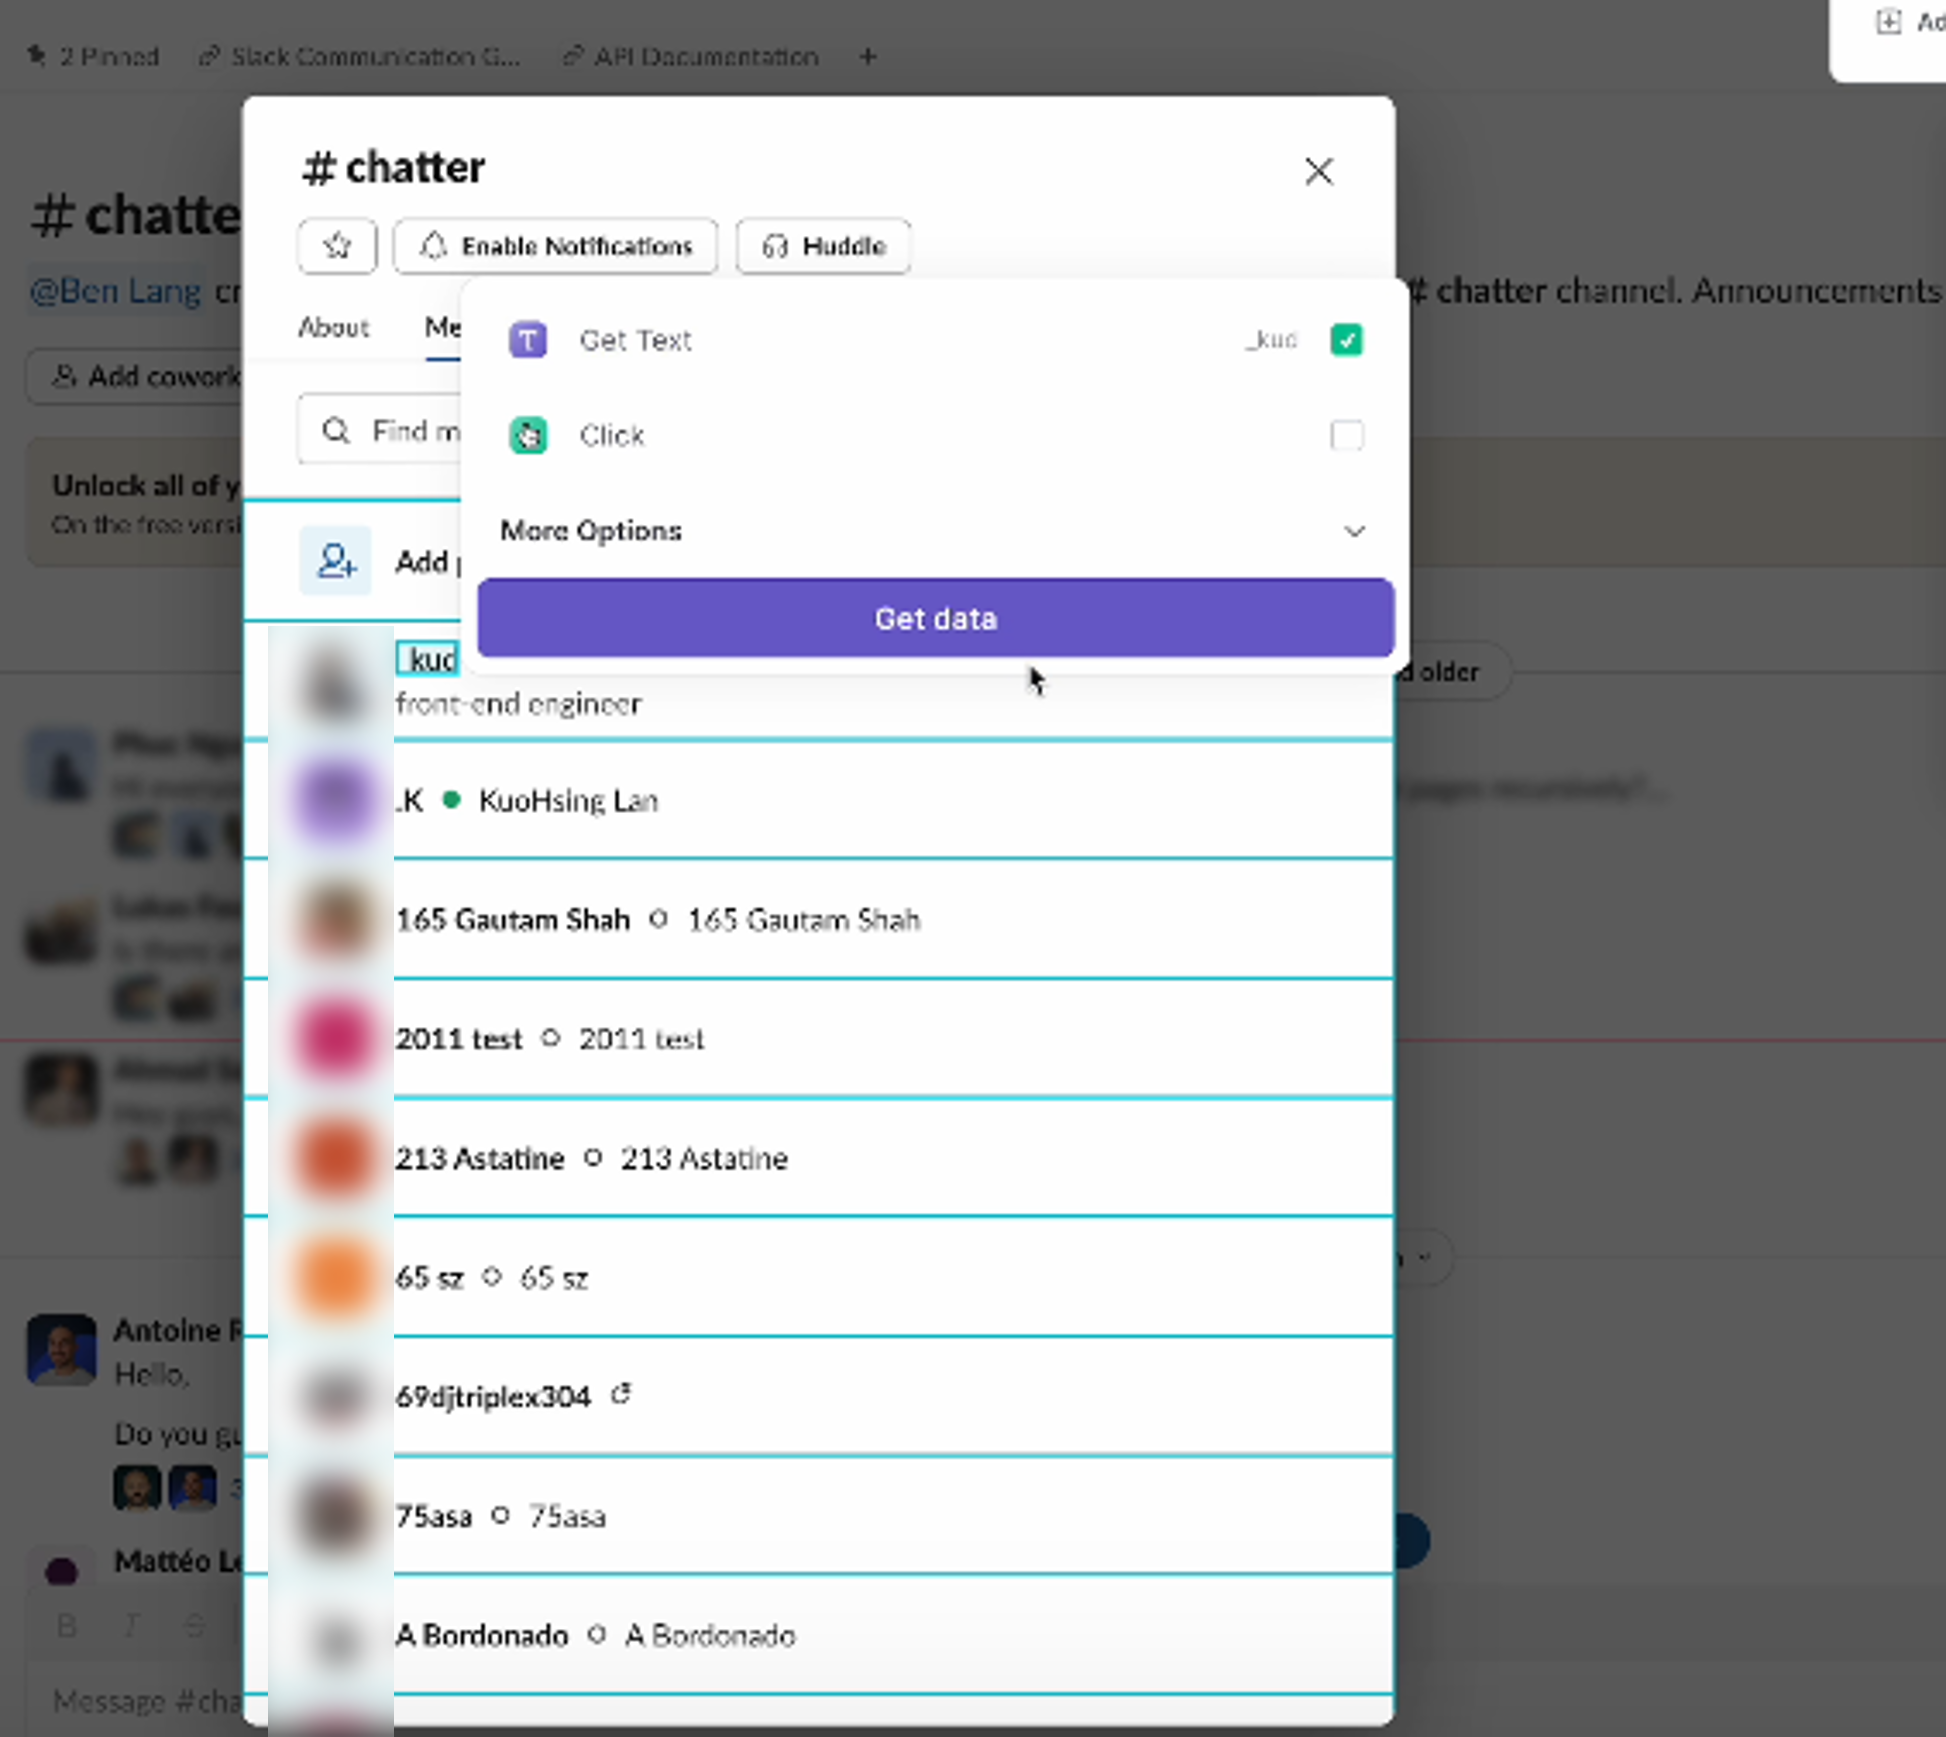The width and height of the screenshot is (1946, 1737).
Task: Open the API Documentation bookmark
Action: [691, 56]
